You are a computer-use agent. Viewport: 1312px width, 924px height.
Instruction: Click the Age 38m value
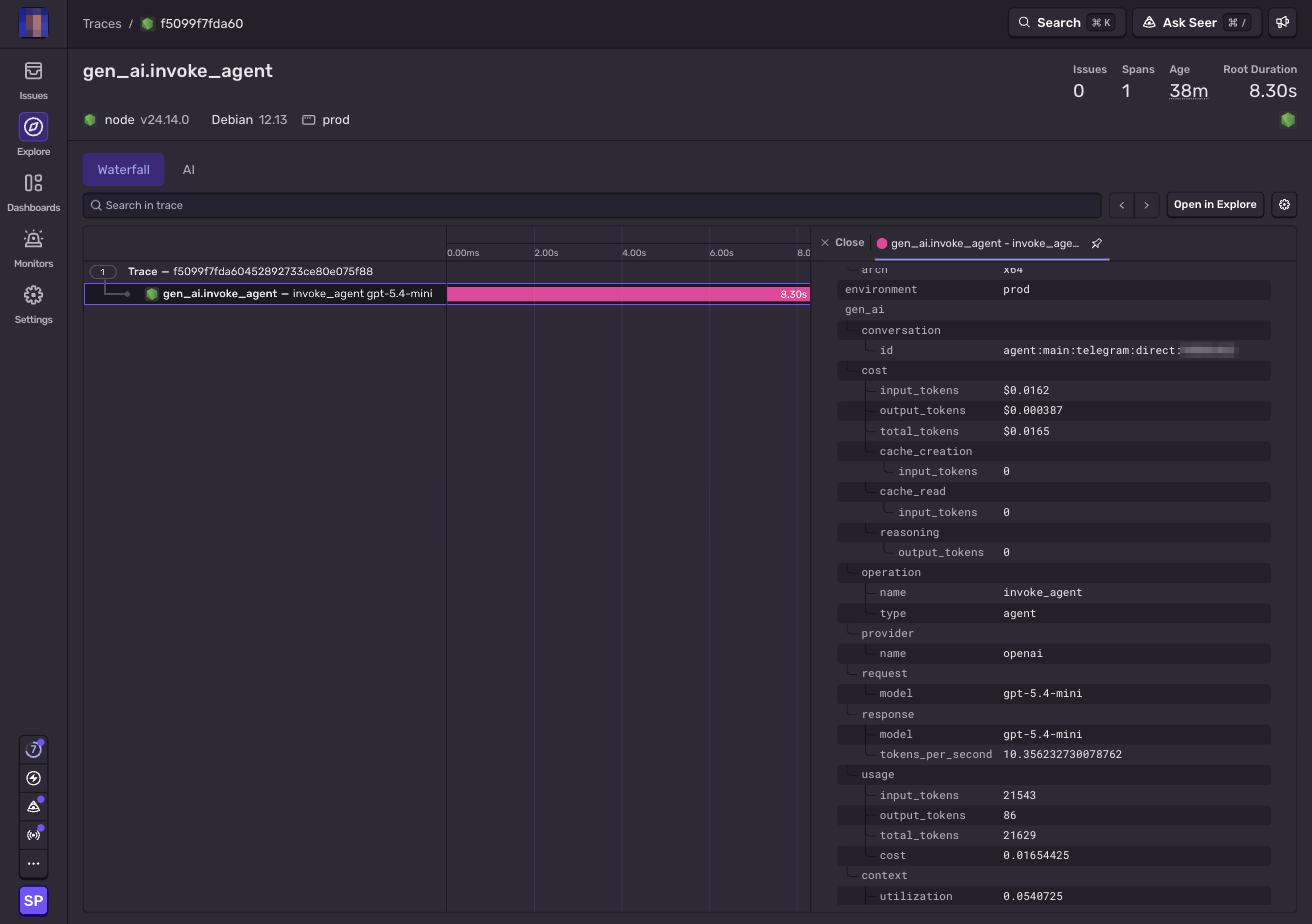click(1188, 91)
